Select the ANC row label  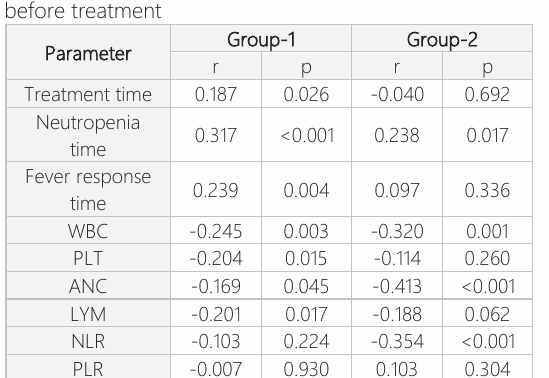pos(88,286)
